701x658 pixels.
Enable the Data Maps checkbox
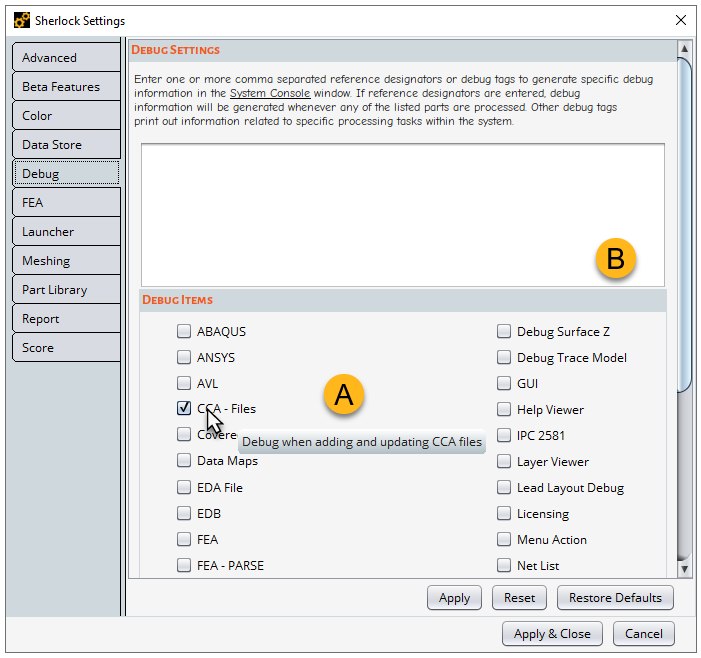[x=184, y=460]
